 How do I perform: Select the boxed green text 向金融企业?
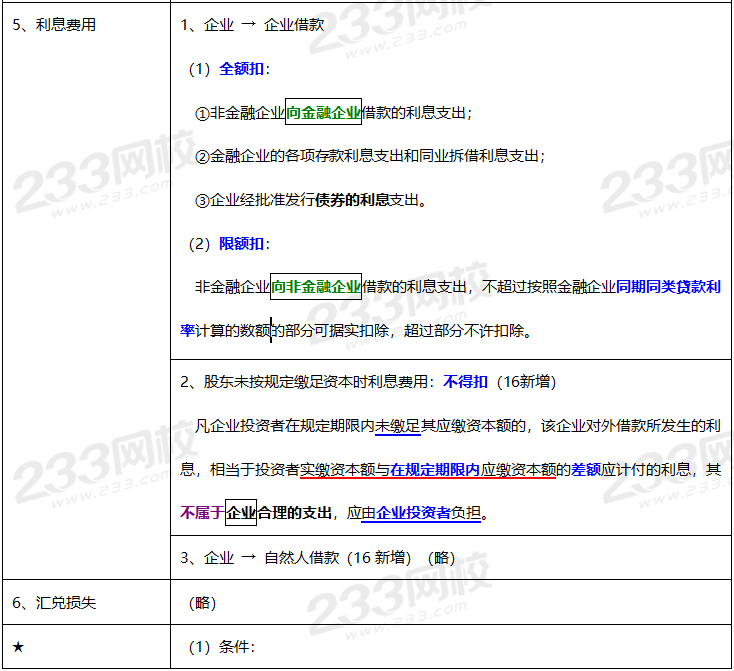pyautogui.click(x=323, y=113)
